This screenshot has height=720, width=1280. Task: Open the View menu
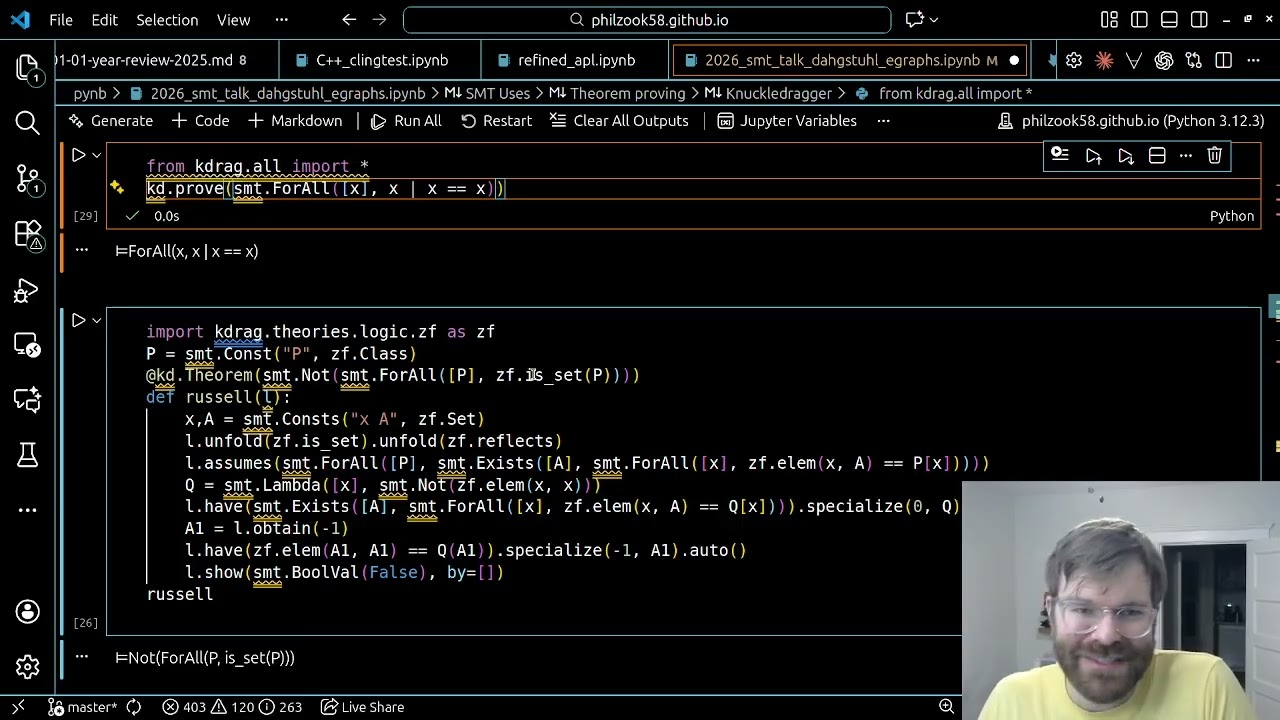pos(233,19)
